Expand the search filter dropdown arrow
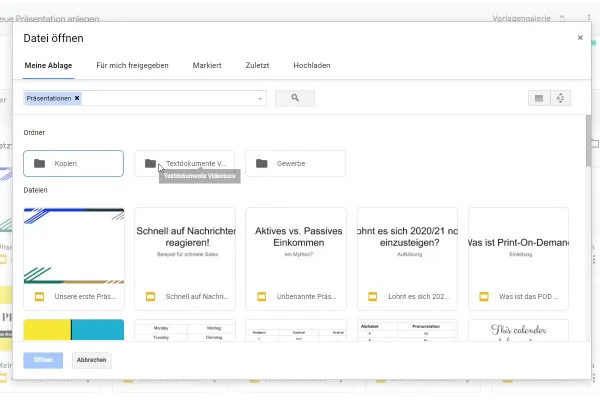 coord(260,99)
